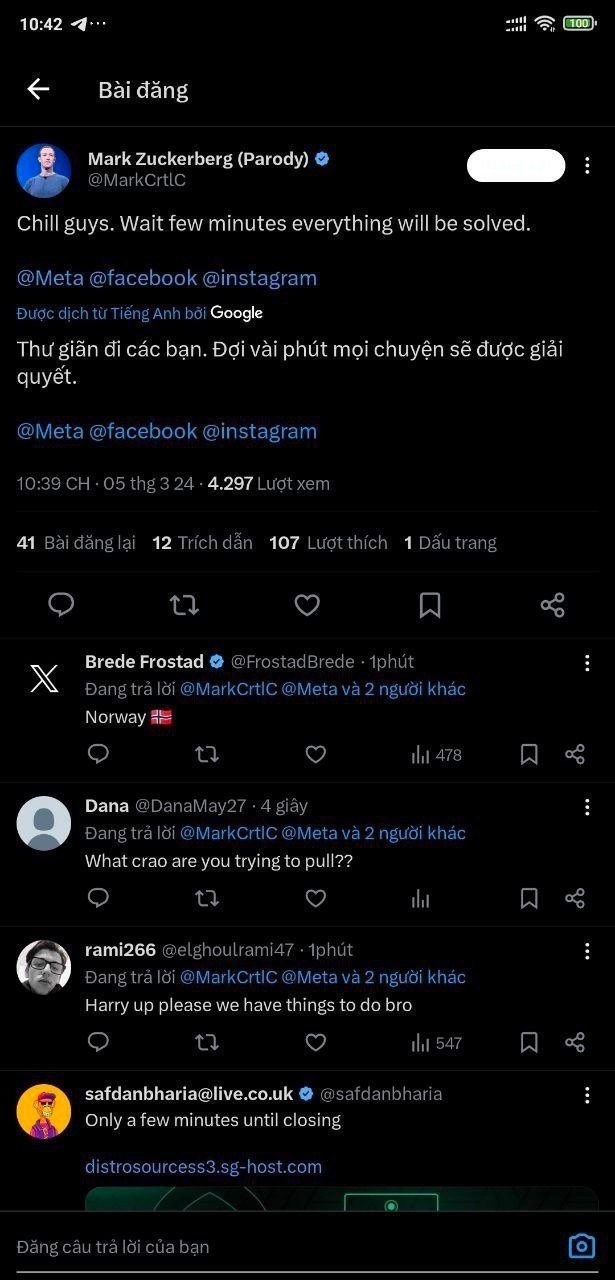Open options menu on Brede Frostad's reply

587,663
